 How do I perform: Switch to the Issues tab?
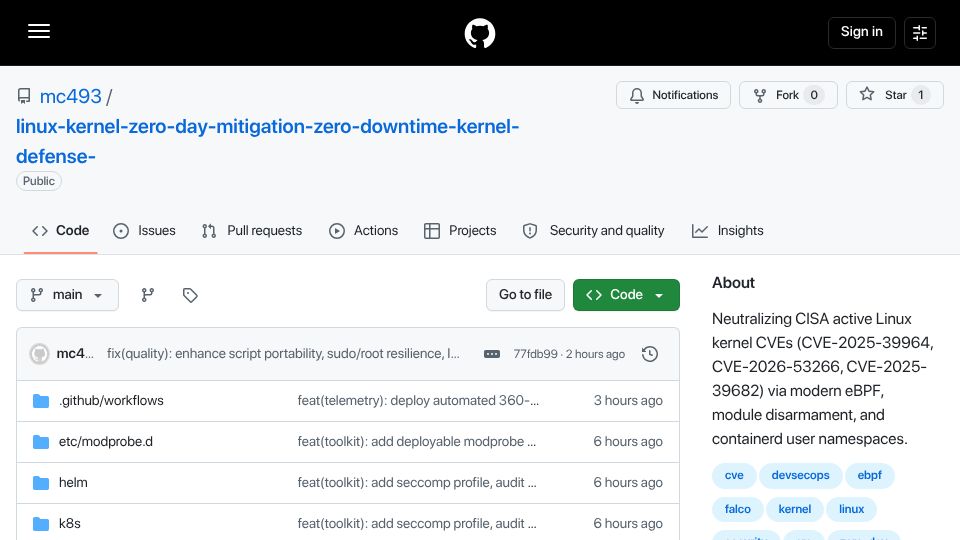144,231
